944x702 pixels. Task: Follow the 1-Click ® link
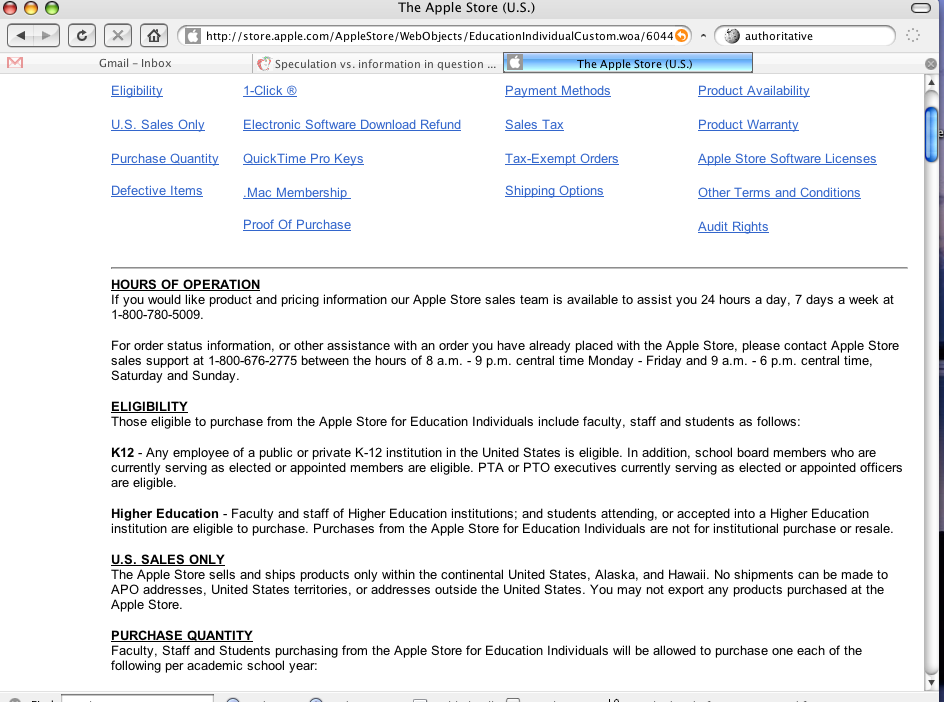(x=270, y=91)
